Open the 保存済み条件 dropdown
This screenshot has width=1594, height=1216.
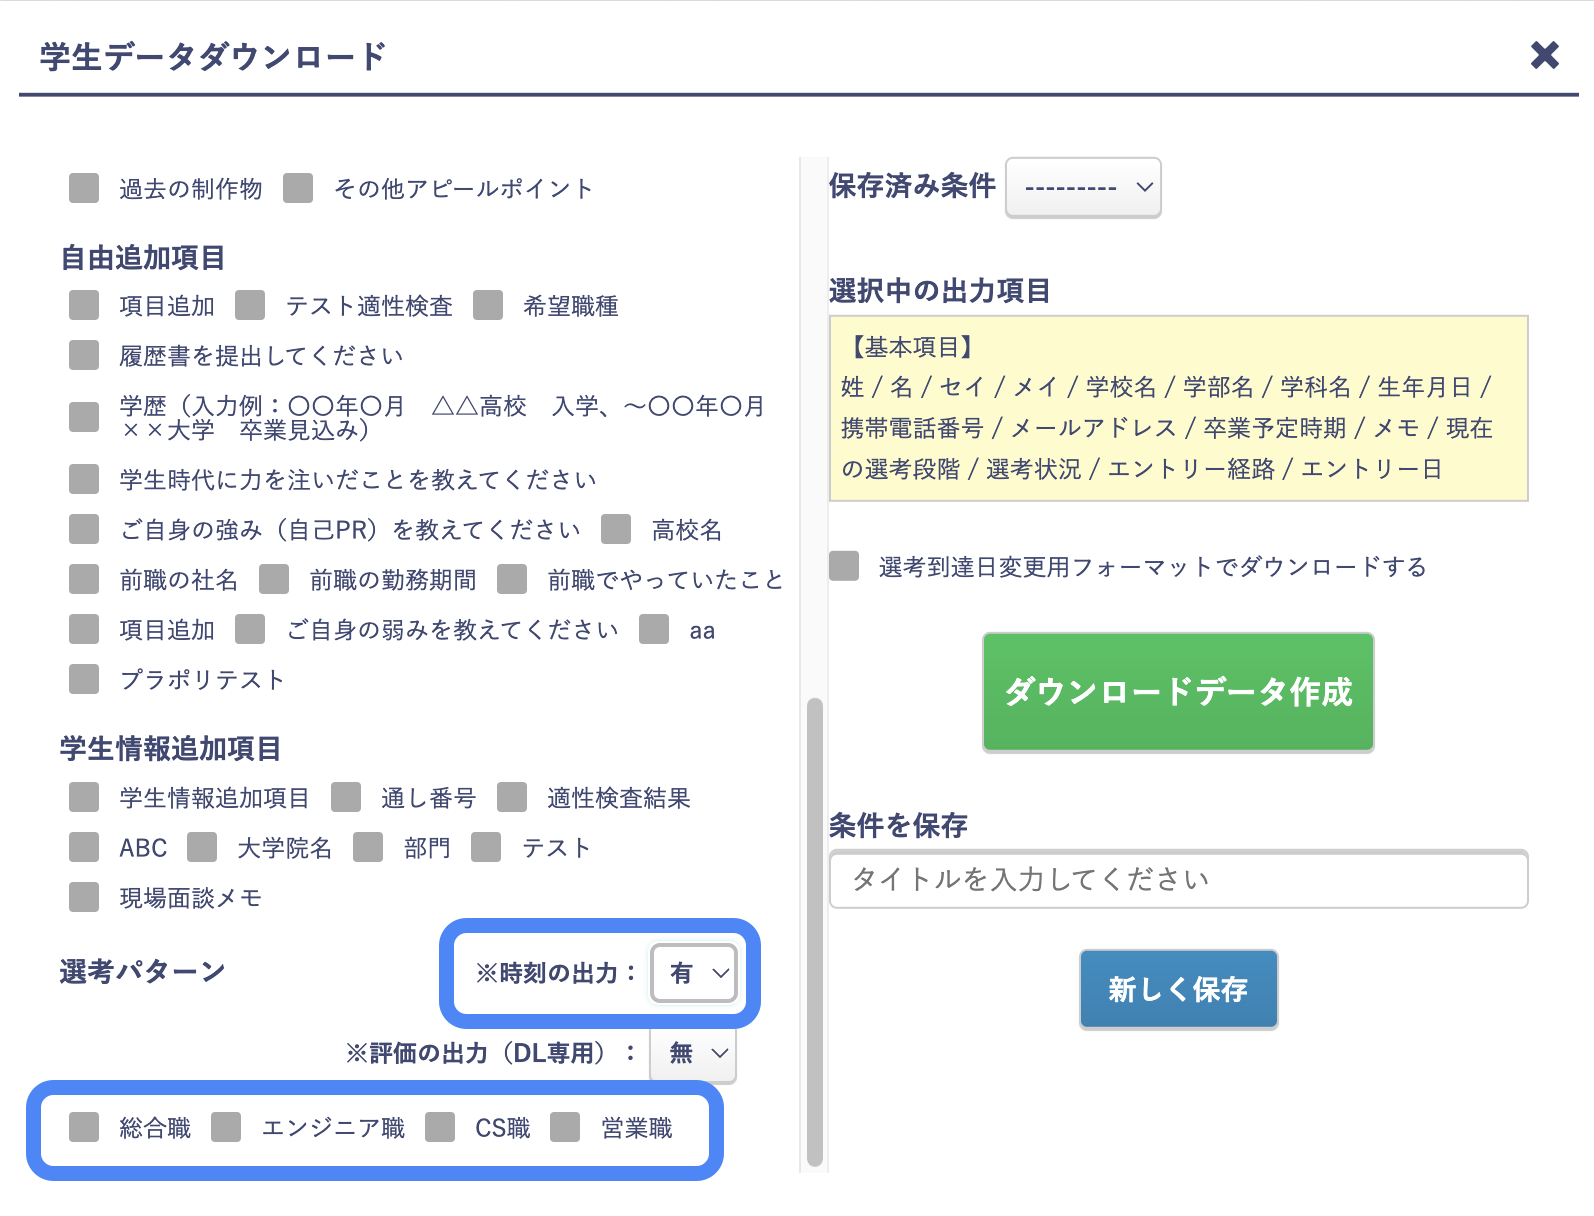tap(1083, 187)
